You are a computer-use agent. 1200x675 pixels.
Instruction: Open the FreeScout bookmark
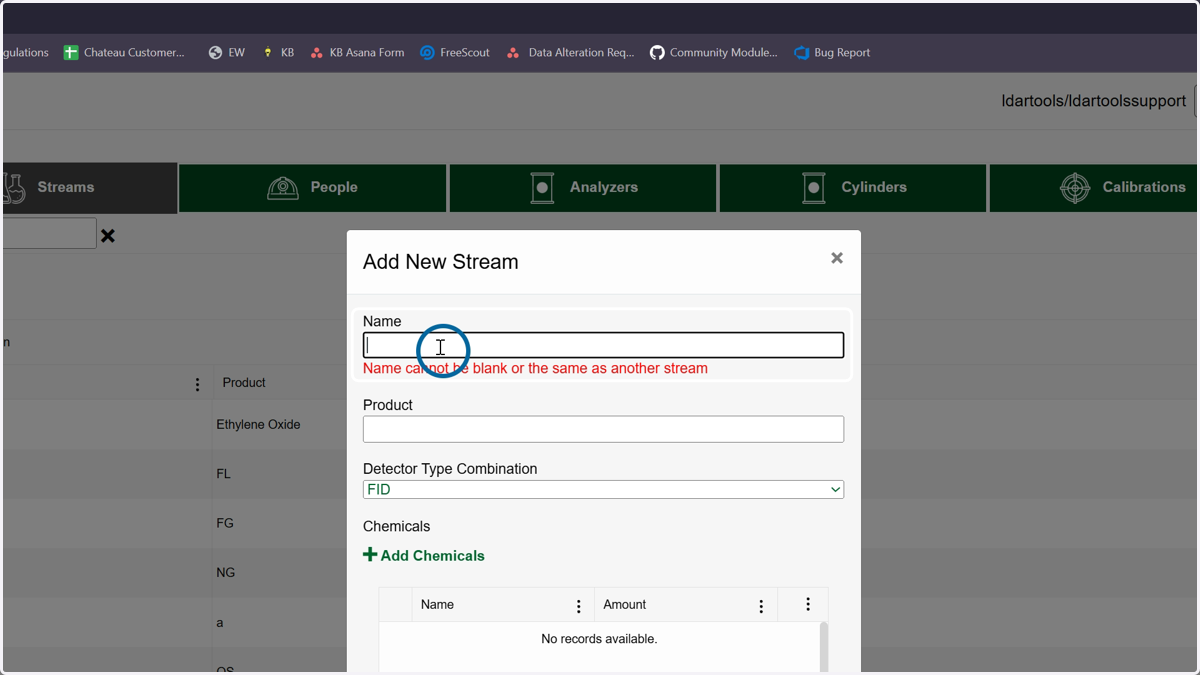click(455, 53)
